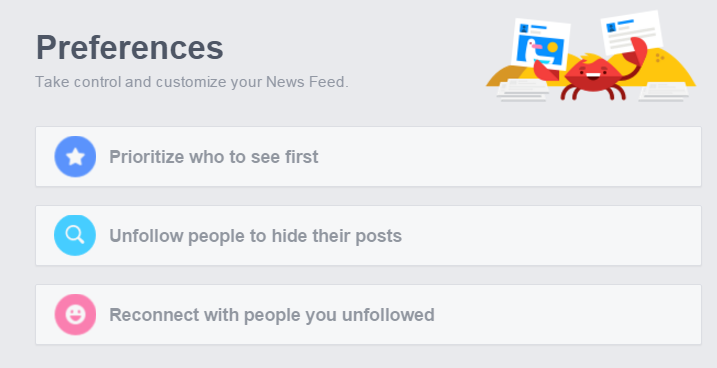The height and width of the screenshot is (368, 717).
Task: Click the paper stack left of the crab
Action: (523, 90)
